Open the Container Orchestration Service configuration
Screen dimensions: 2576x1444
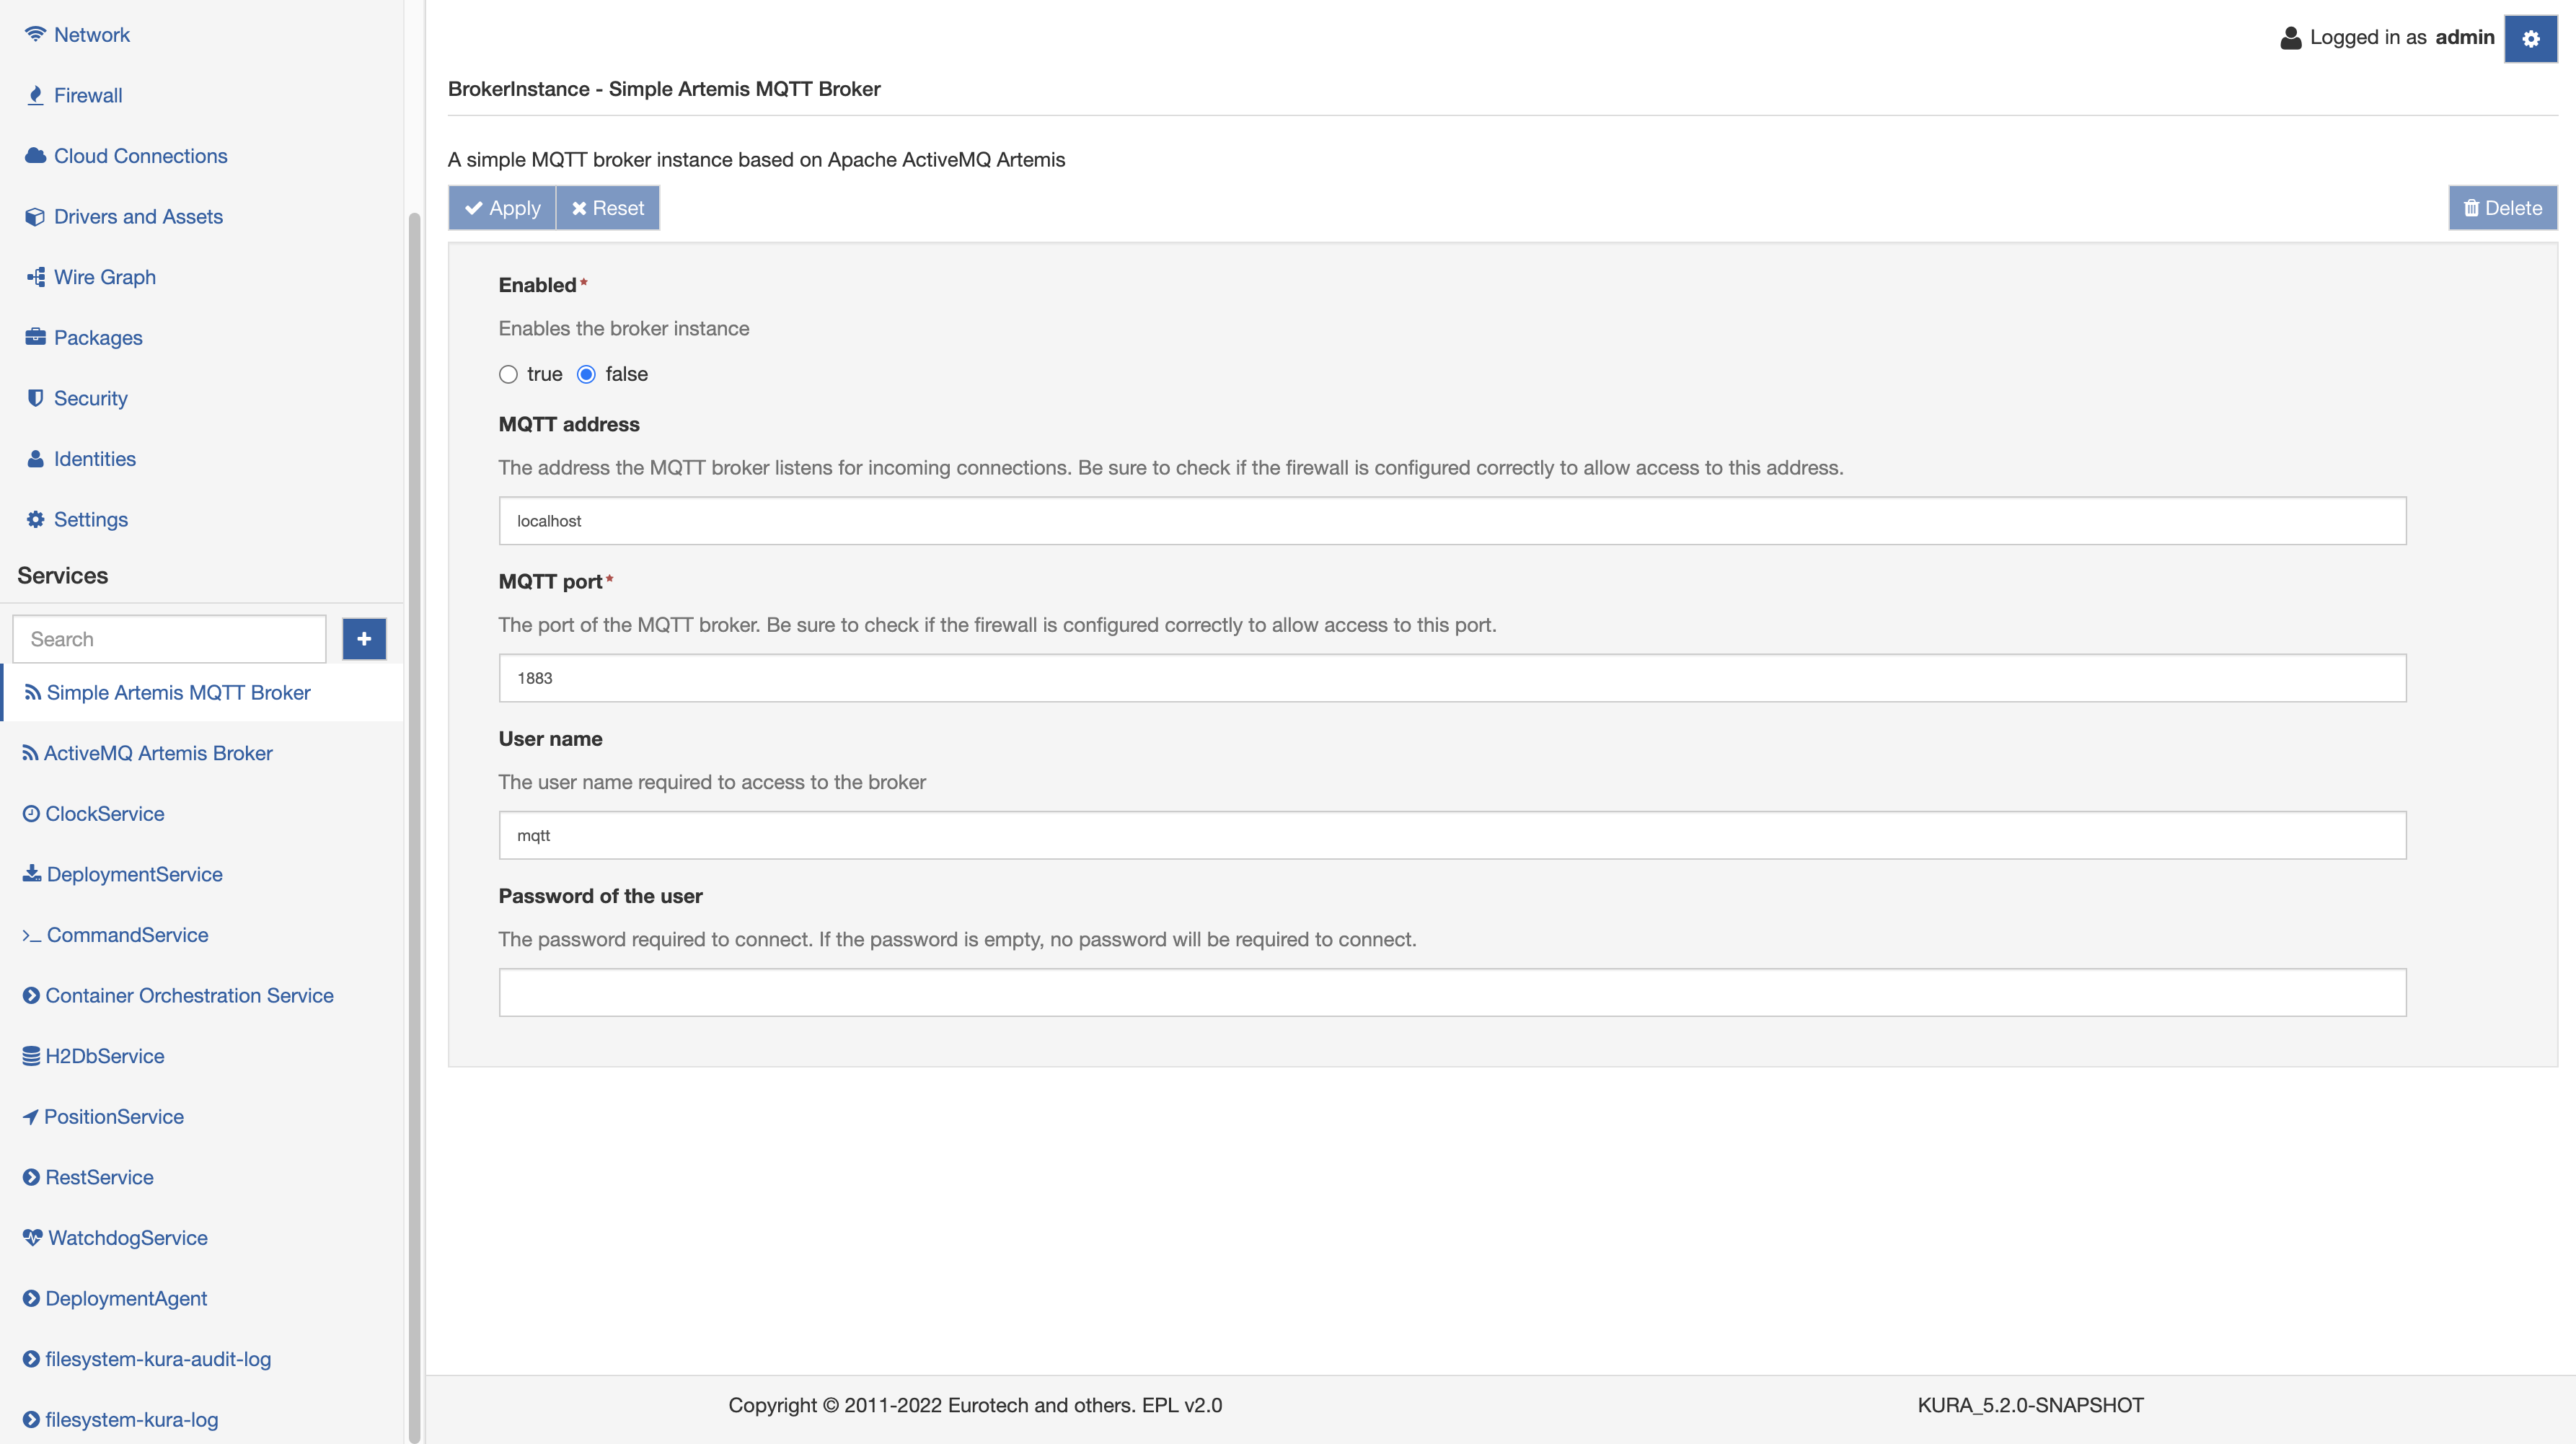click(189, 995)
